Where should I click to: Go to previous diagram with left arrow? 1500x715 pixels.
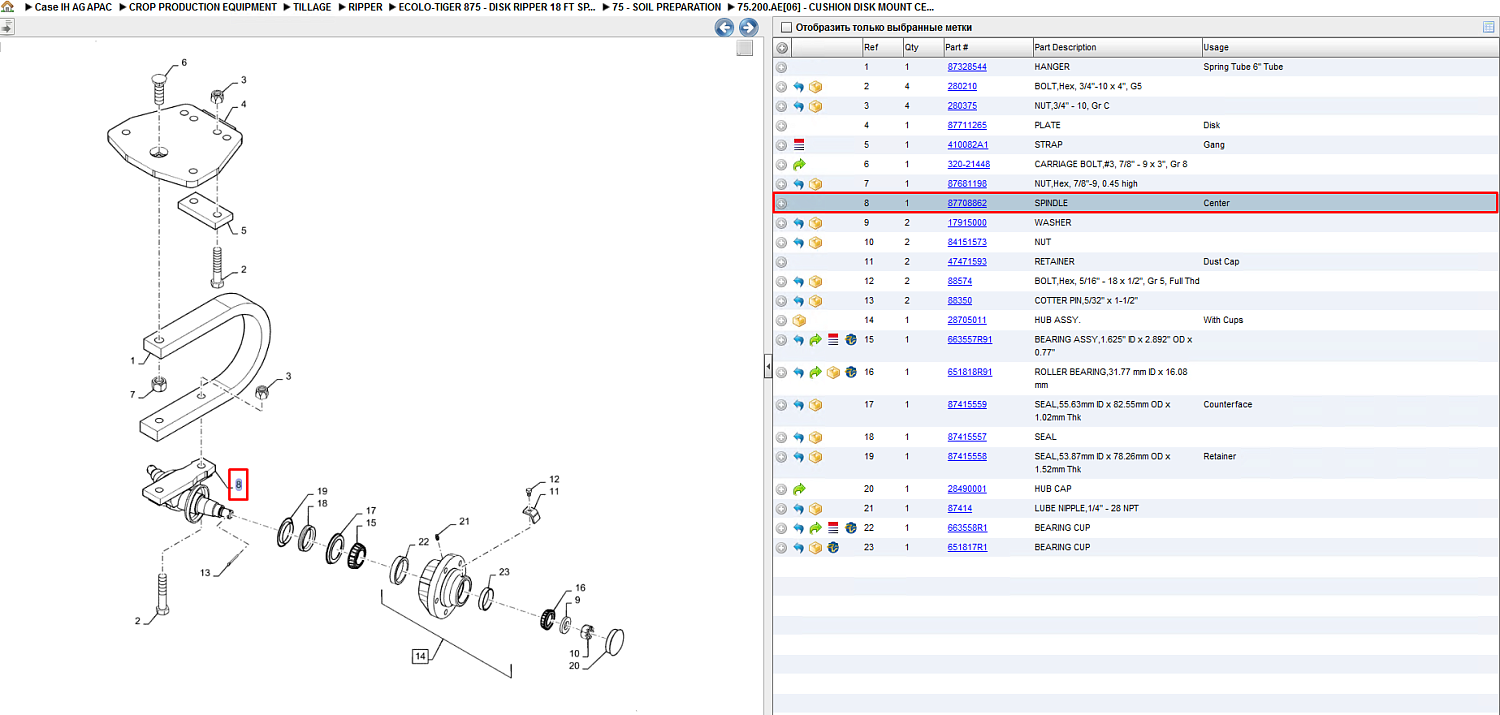(x=725, y=28)
